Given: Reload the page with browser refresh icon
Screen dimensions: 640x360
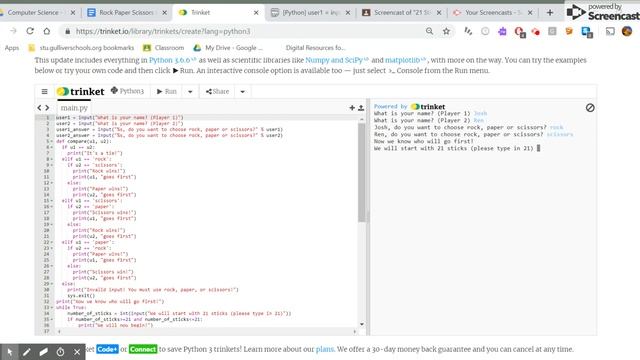Looking at the screenshot, I should pyautogui.click(x=30, y=31).
